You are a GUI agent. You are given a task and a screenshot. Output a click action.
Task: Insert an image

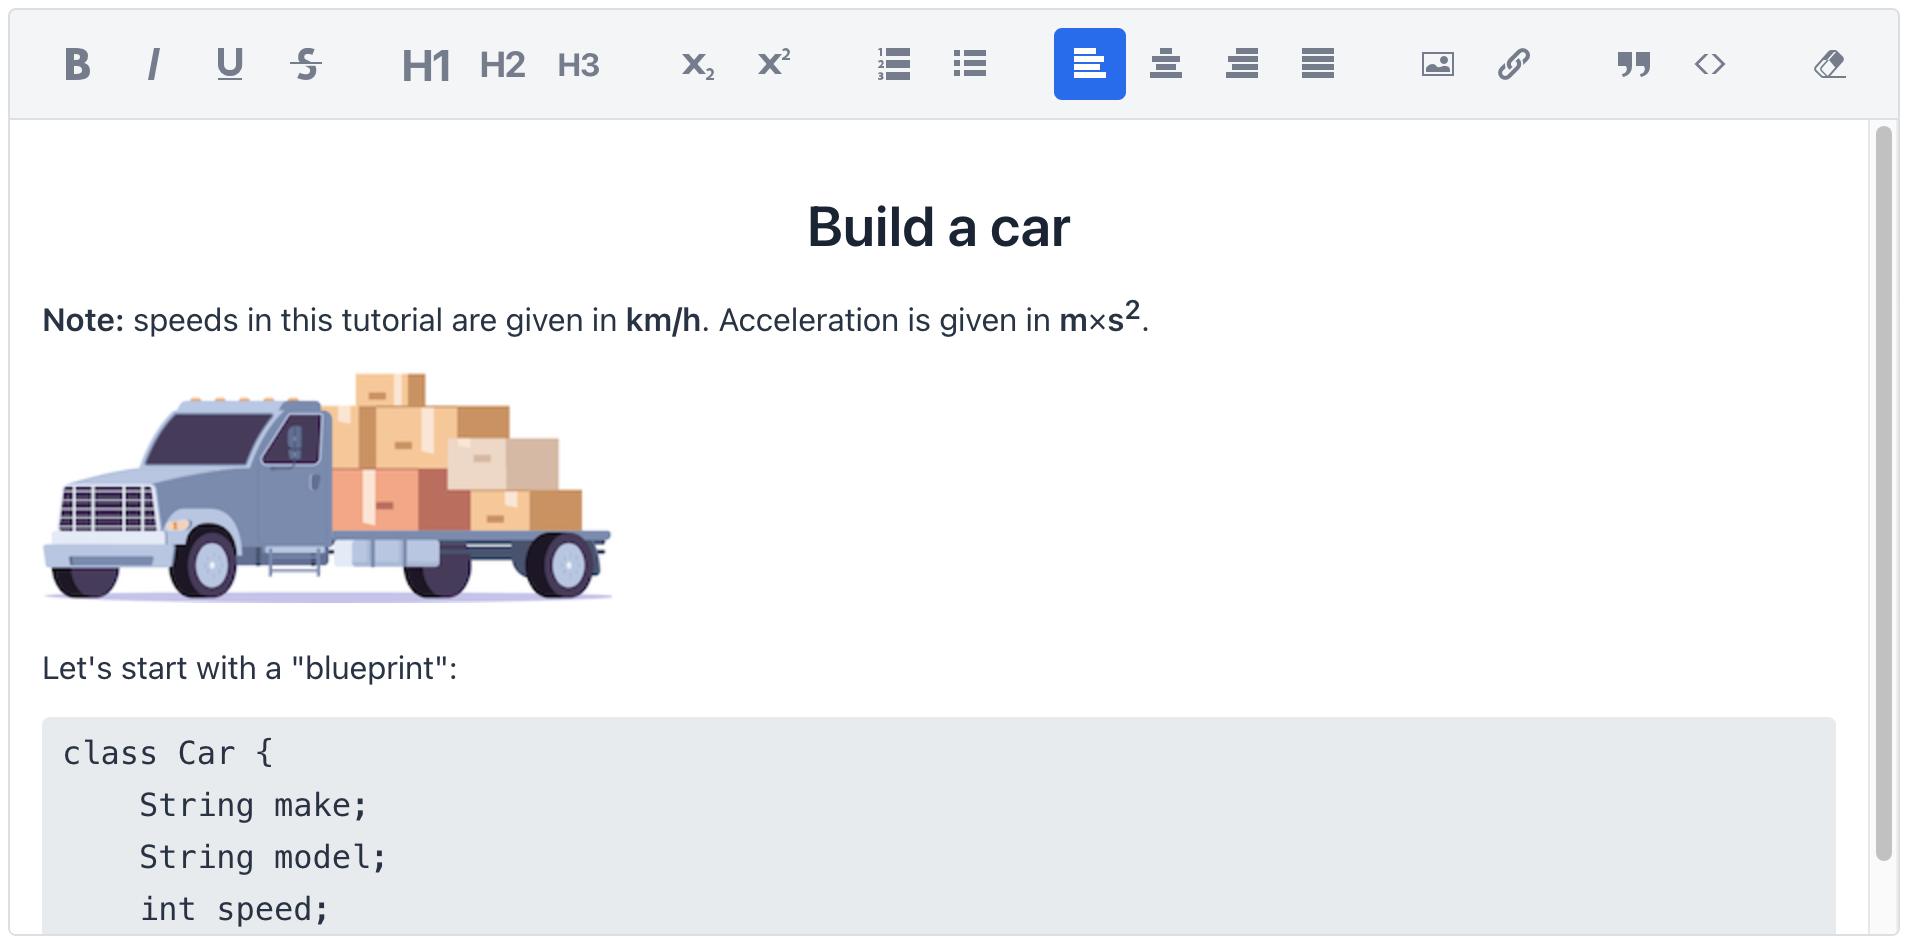point(1436,64)
